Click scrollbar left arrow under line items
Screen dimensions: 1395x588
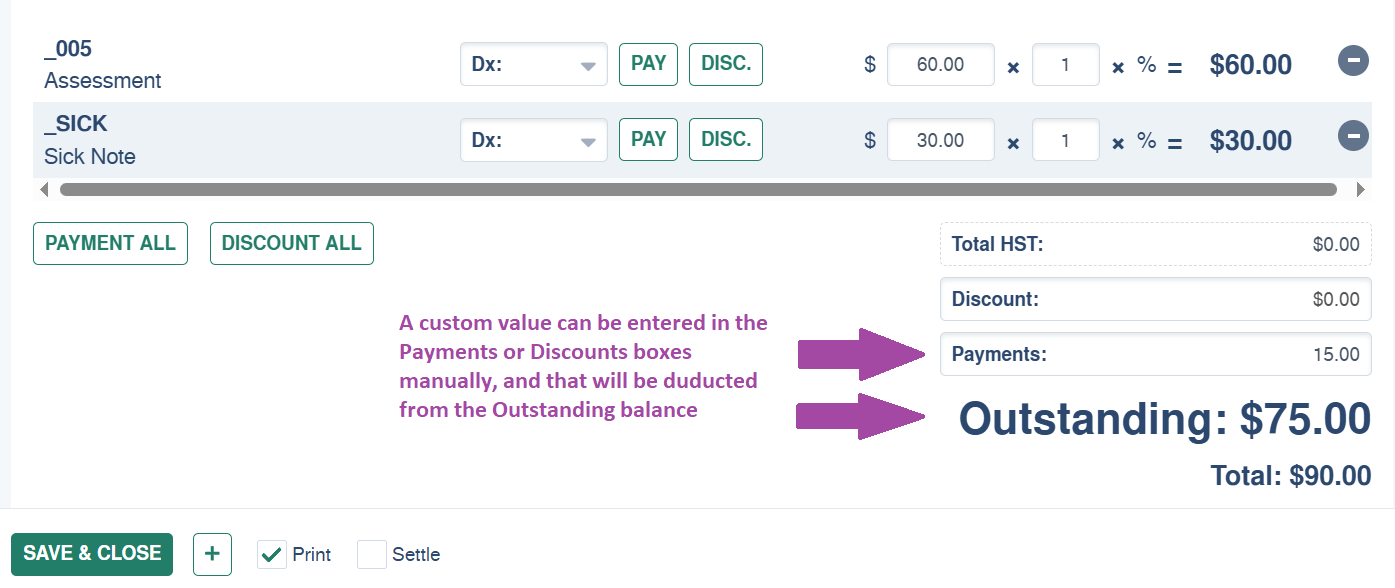(43, 189)
